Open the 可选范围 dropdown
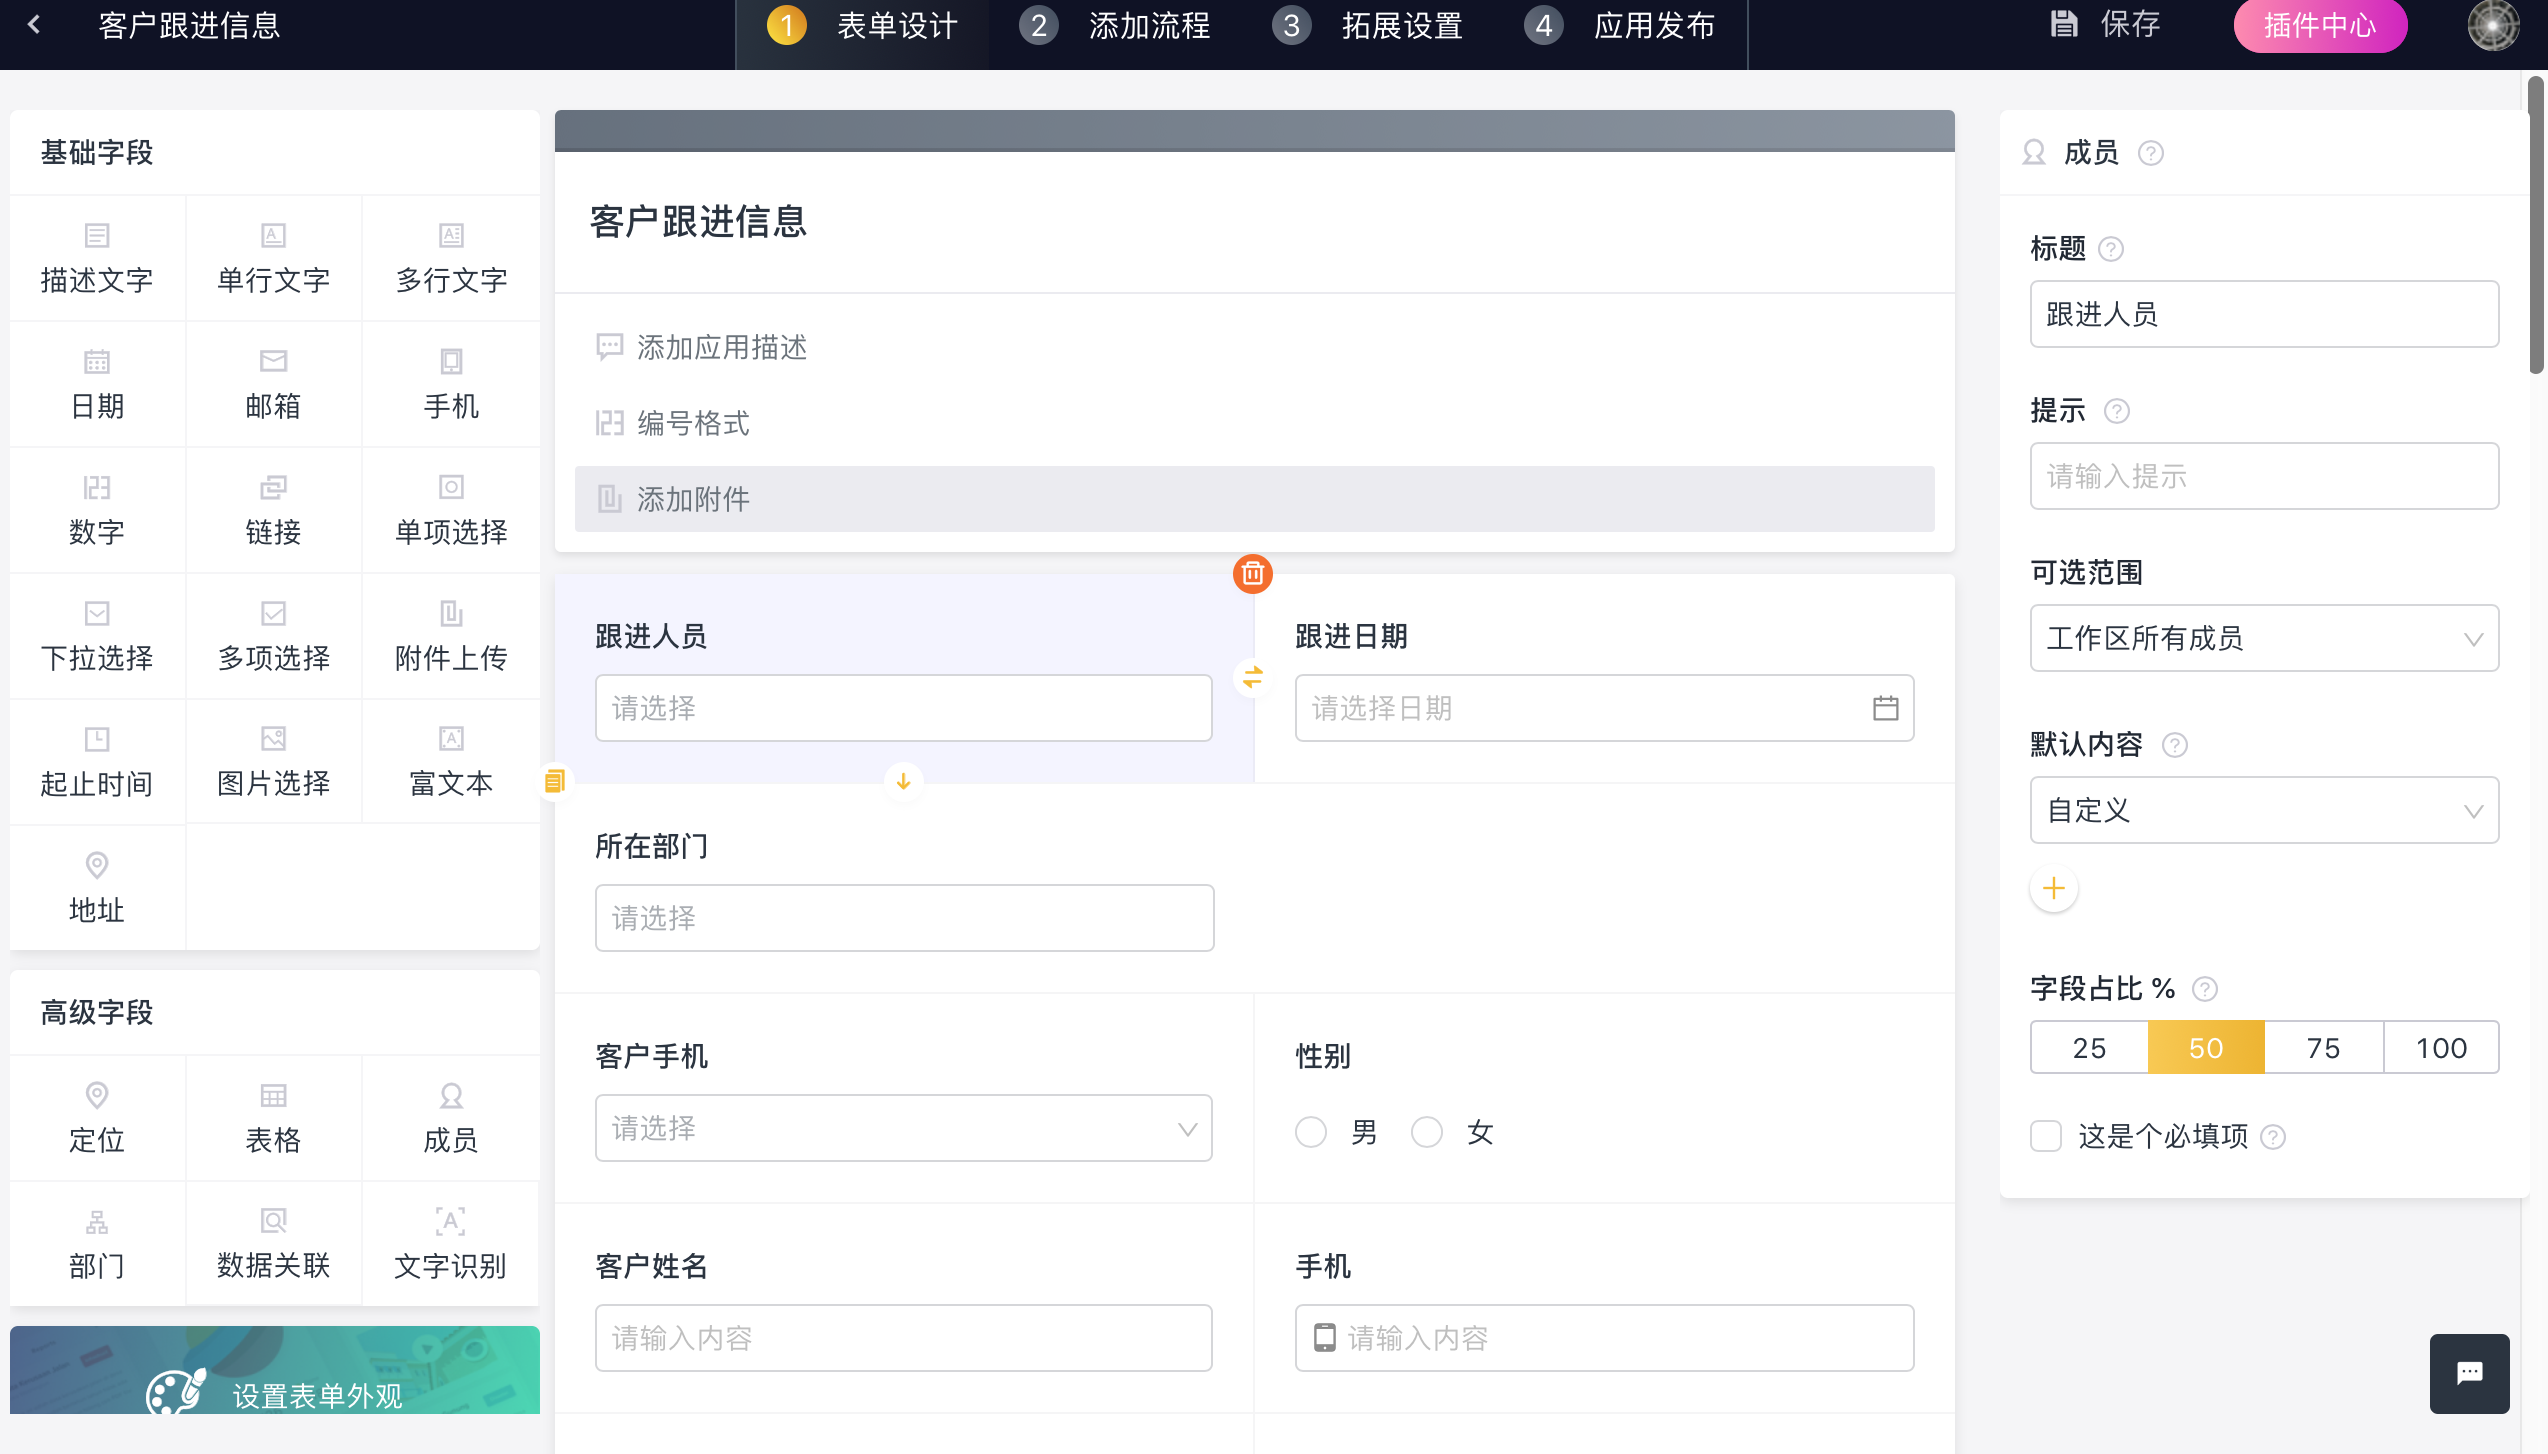The height and width of the screenshot is (1454, 2548). tap(2264, 638)
